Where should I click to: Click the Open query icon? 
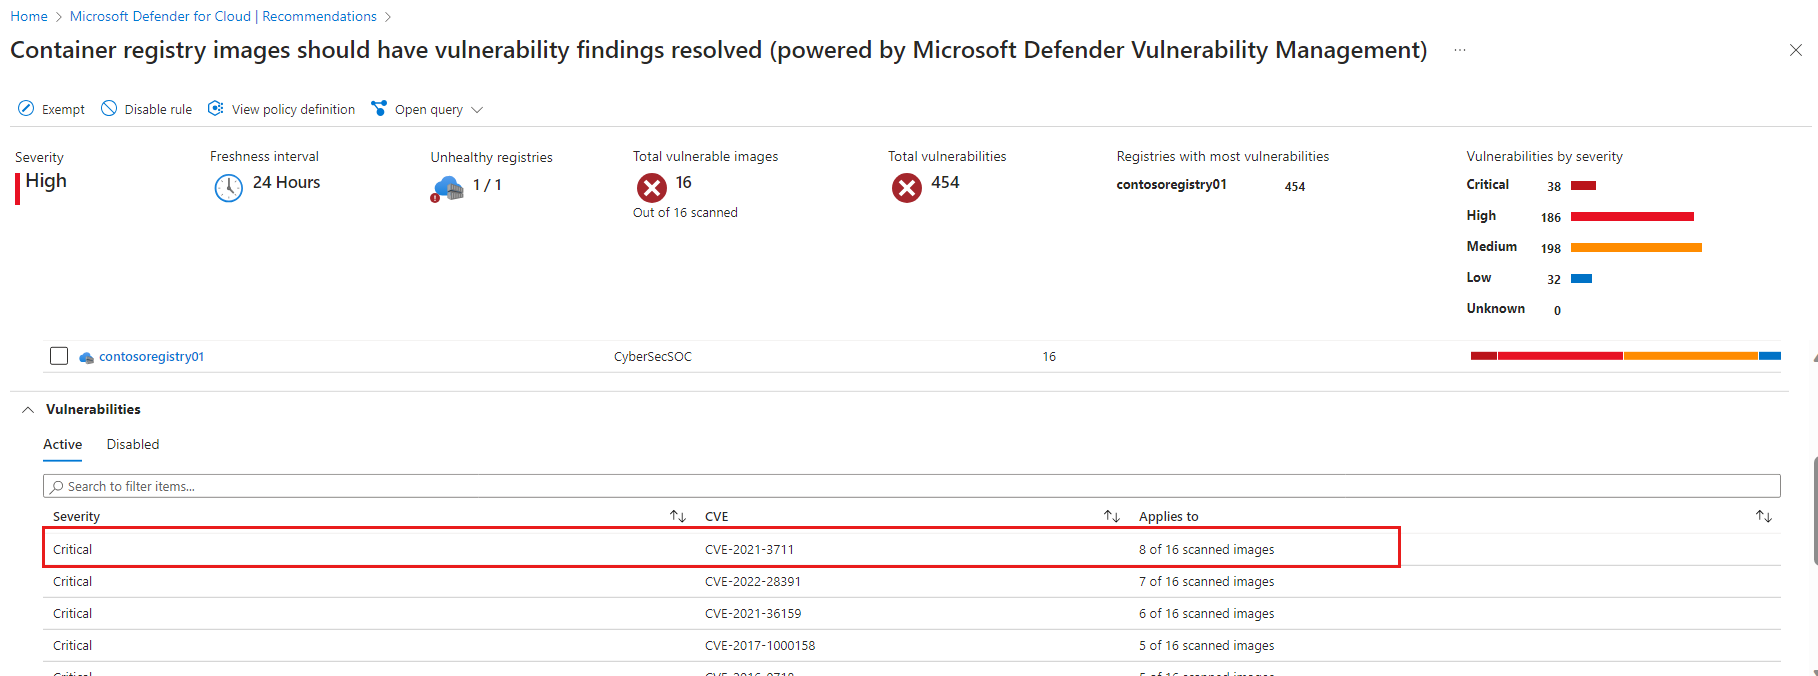tap(379, 109)
